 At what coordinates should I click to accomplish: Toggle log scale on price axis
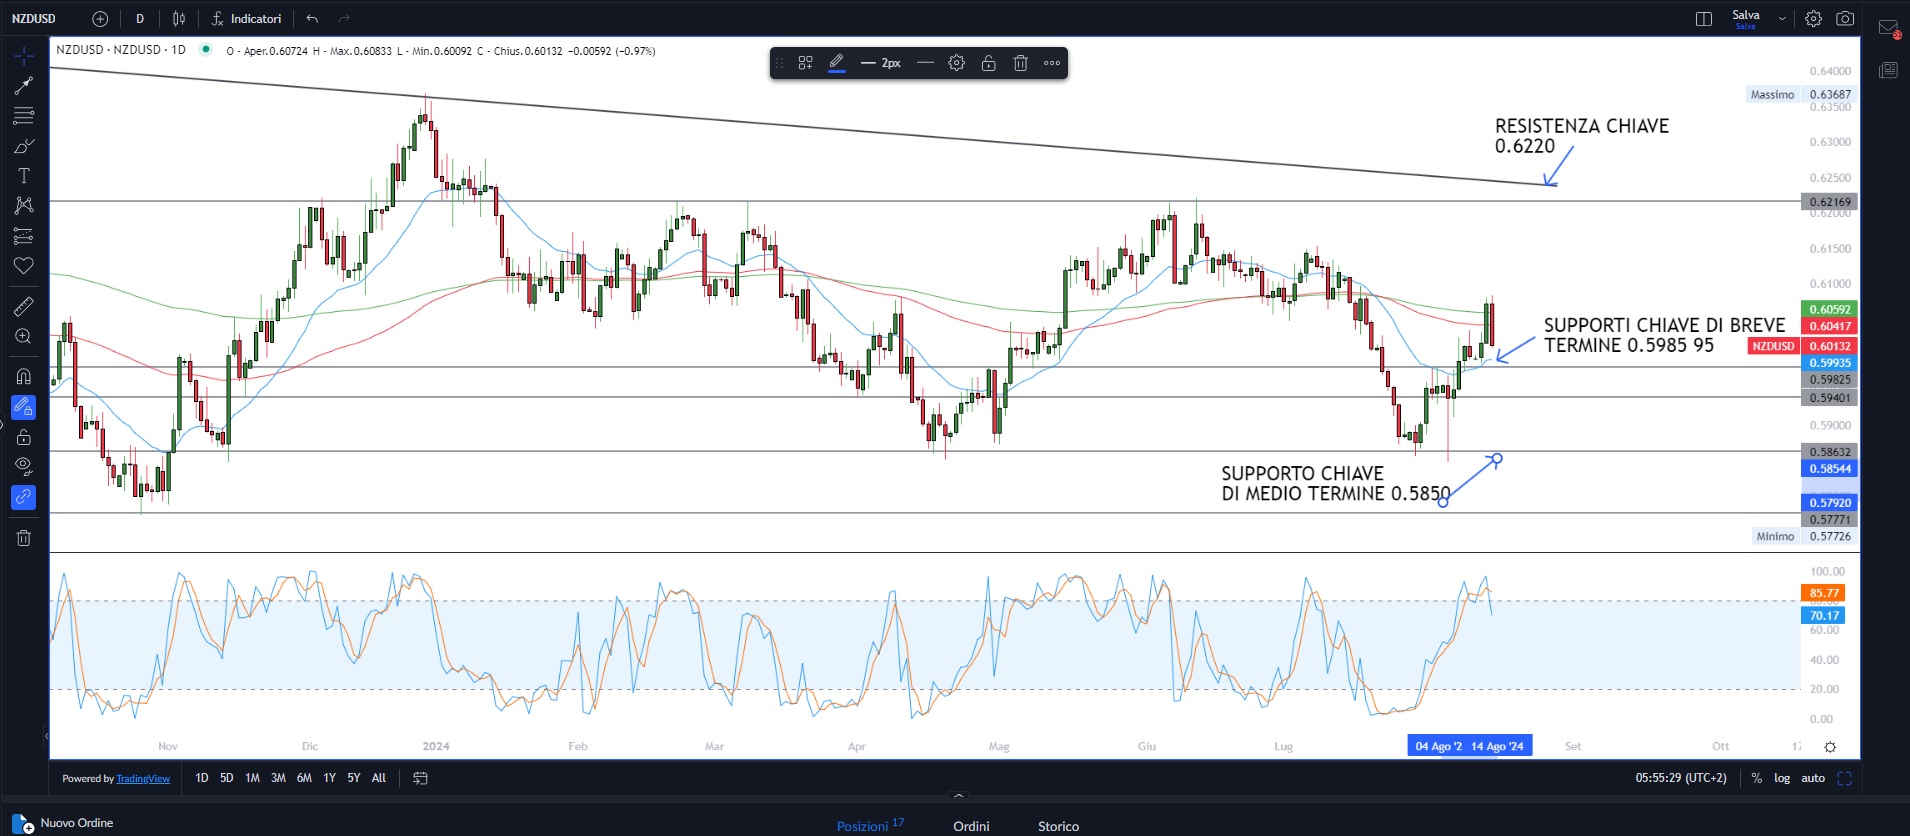pyautogui.click(x=1782, y=778)
